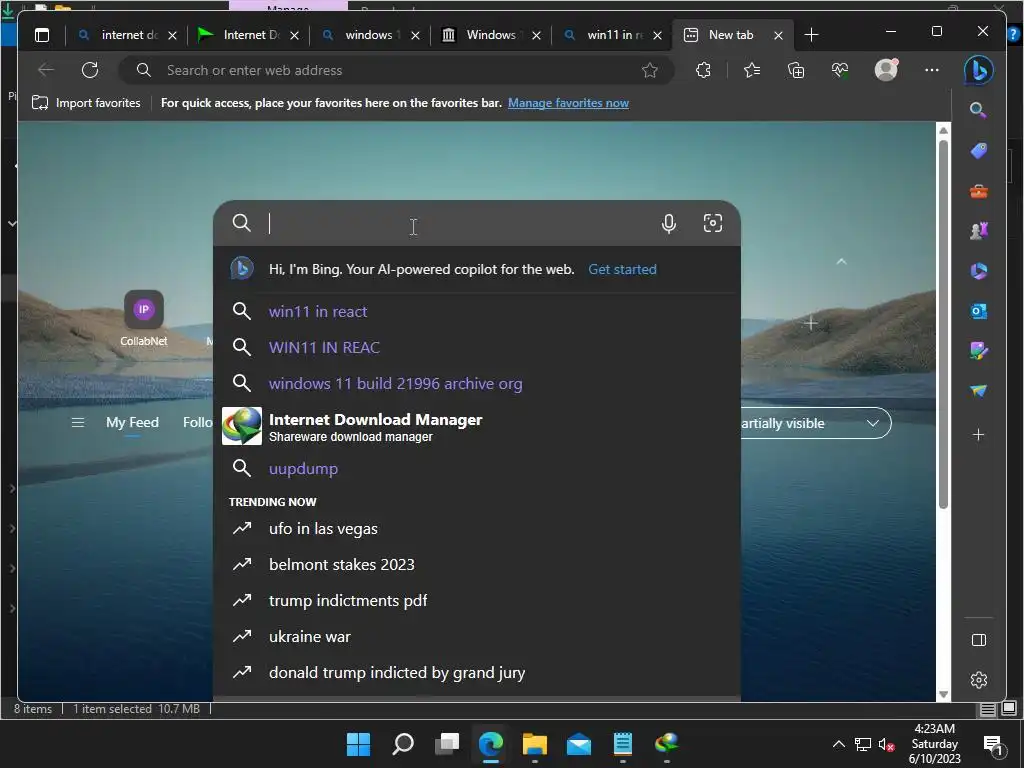
Task: Select trending 'belmont stakes 2023'
Action: pos(477,564)
